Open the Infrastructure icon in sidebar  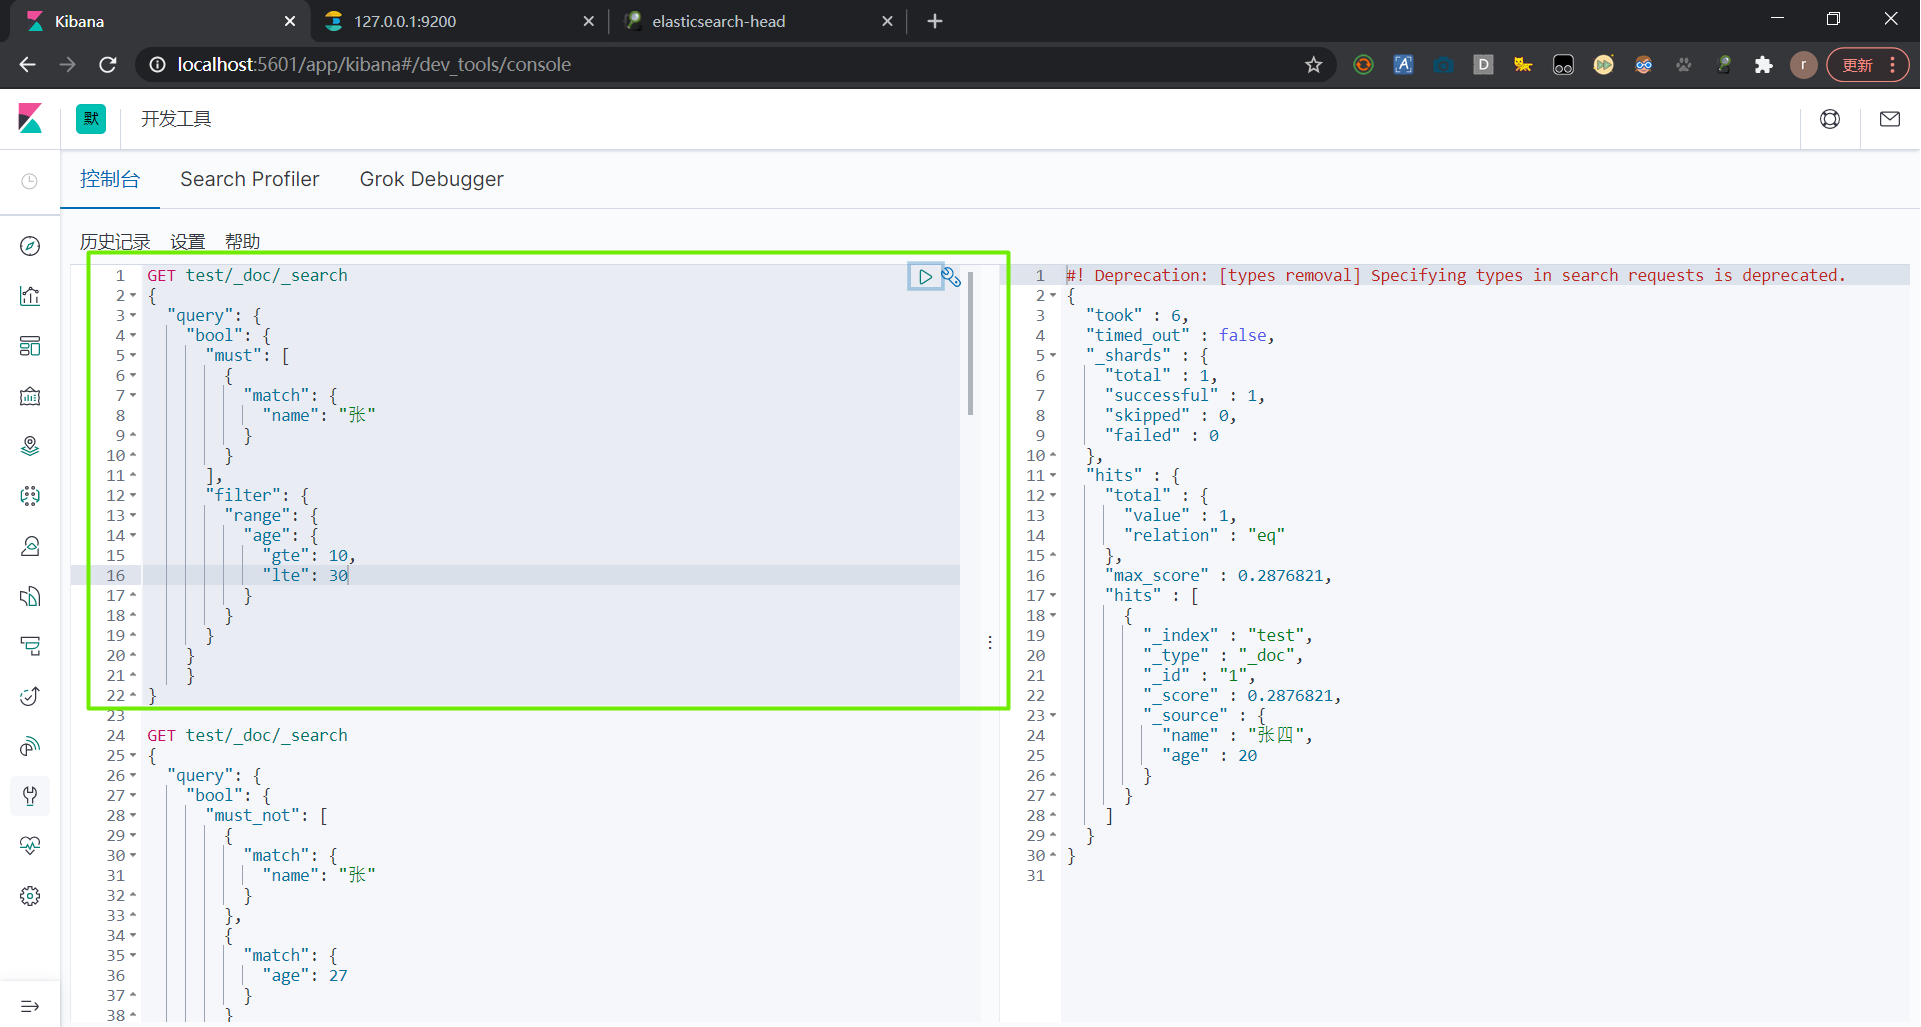(30, 546)
